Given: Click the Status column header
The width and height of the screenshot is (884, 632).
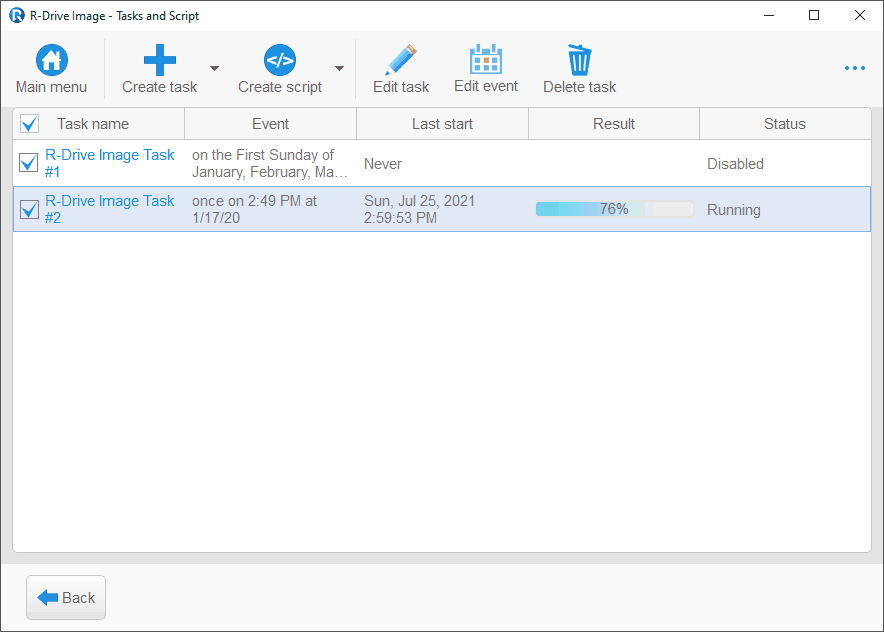Looking at the screenshot, I should click(x=784, y=124).
